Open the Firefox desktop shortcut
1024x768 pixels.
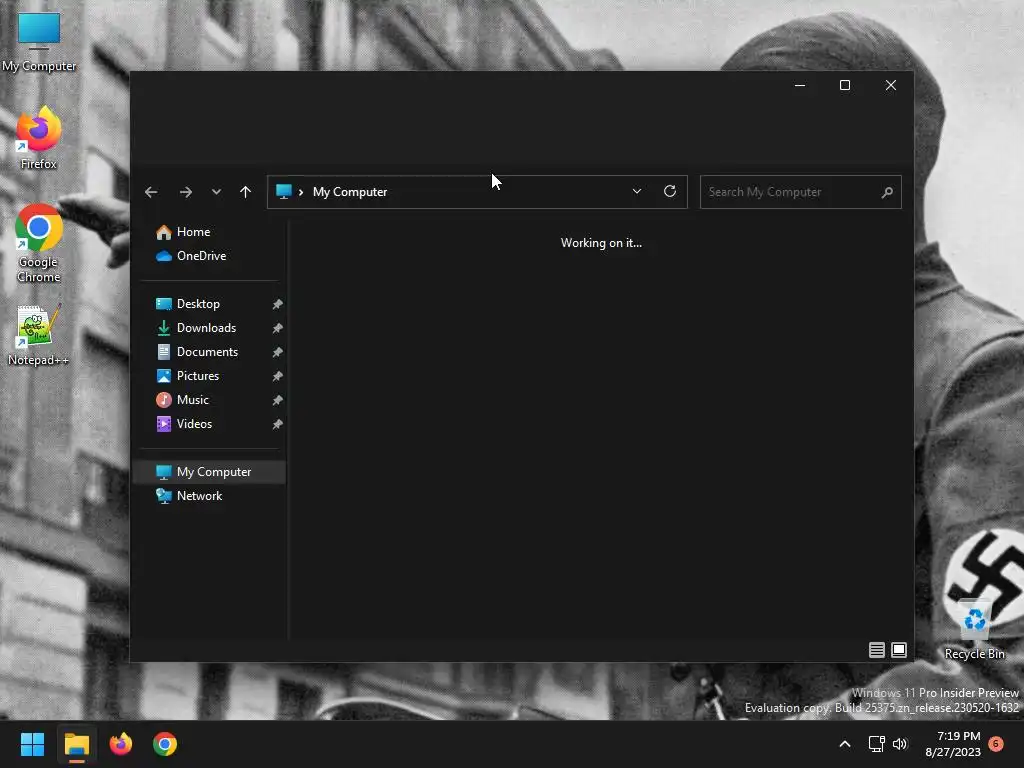[x=39, y=138]
